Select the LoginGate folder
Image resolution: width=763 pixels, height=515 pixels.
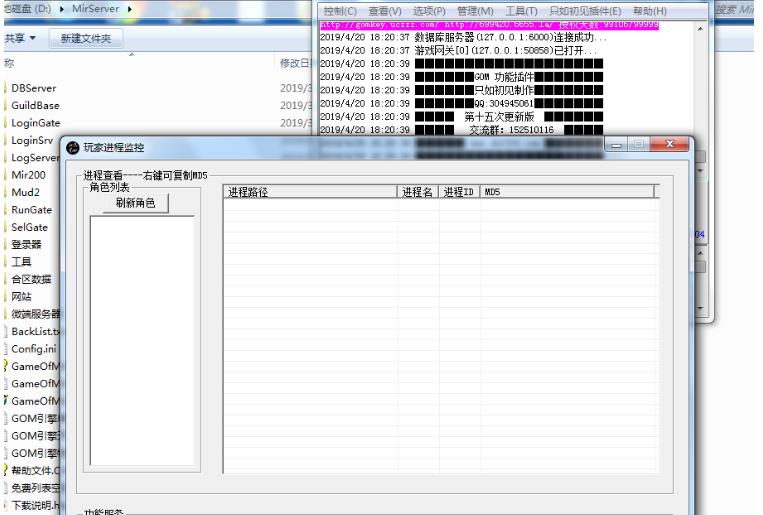[35, 123]
